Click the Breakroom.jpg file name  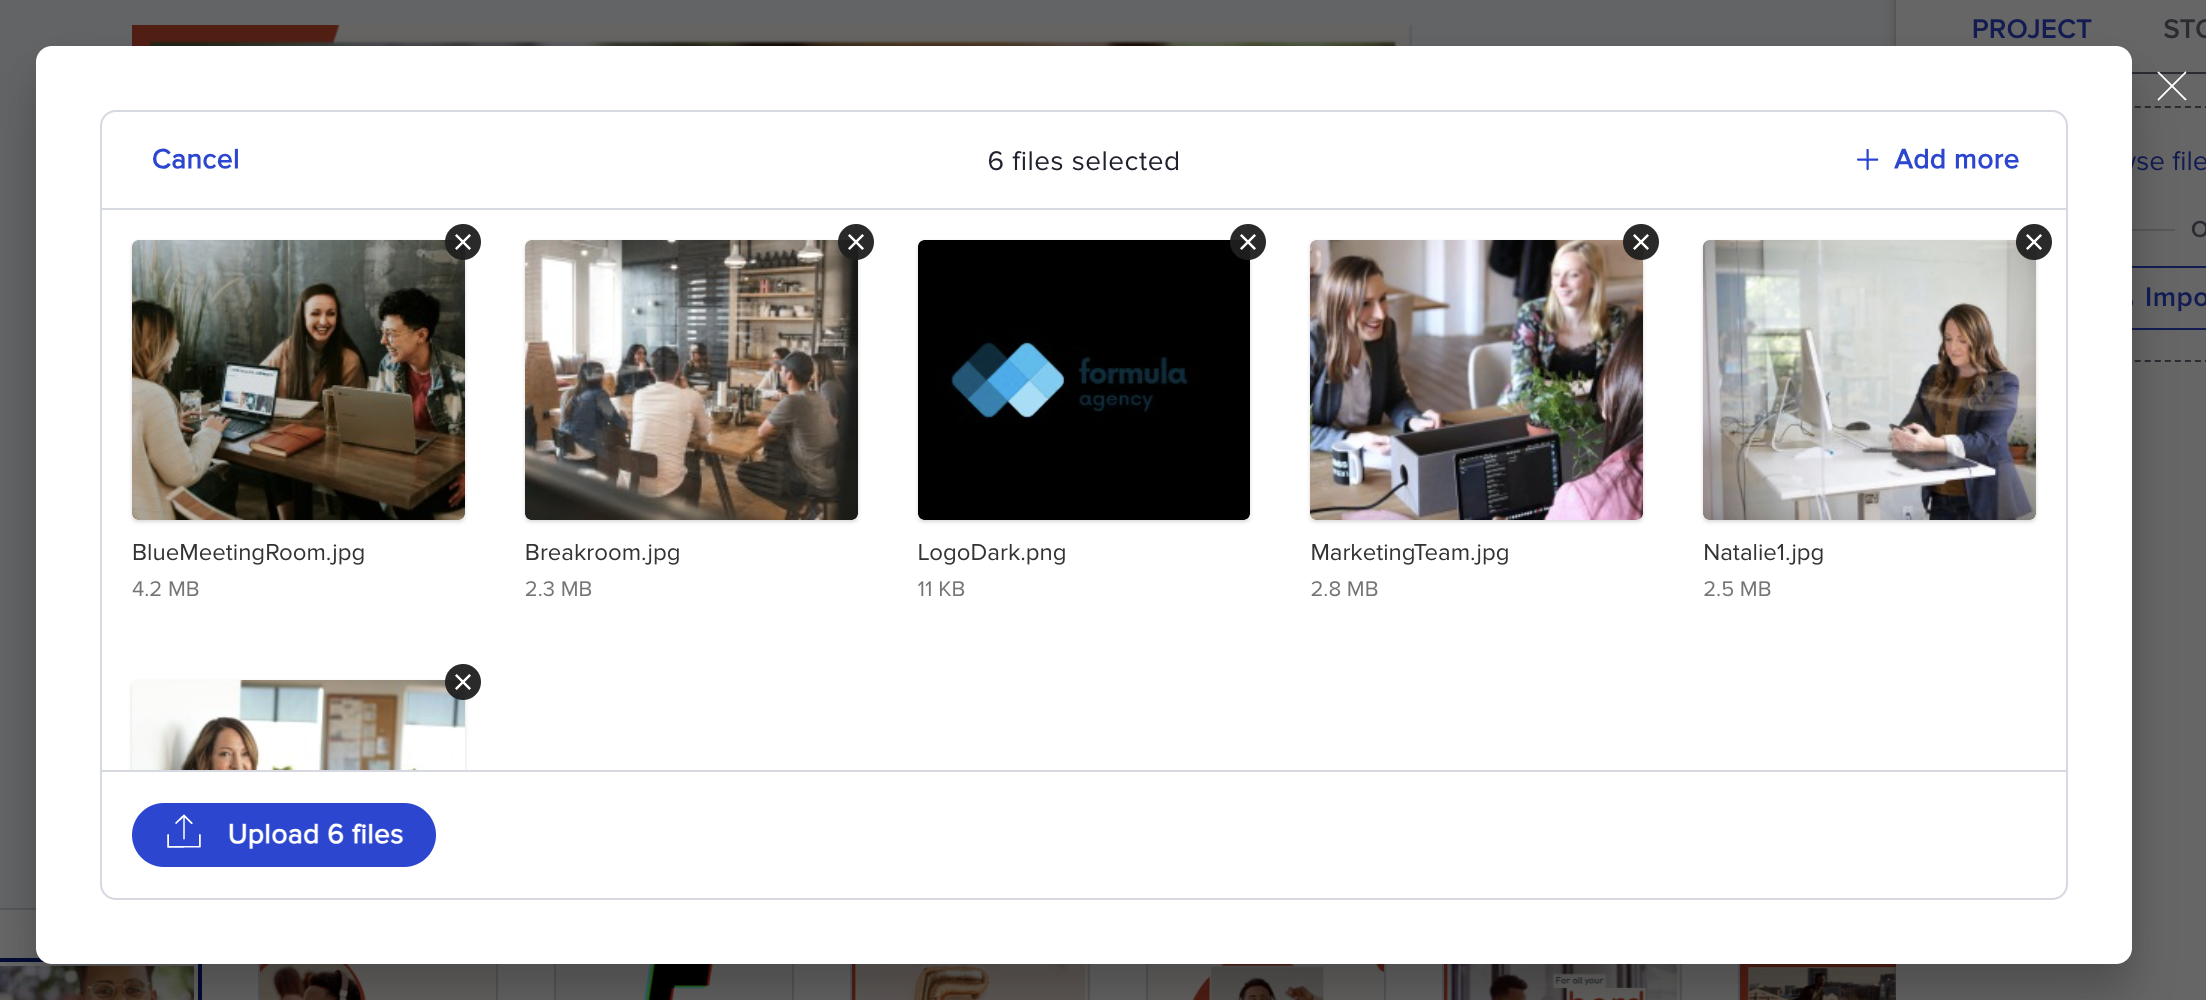coord(602,553)
